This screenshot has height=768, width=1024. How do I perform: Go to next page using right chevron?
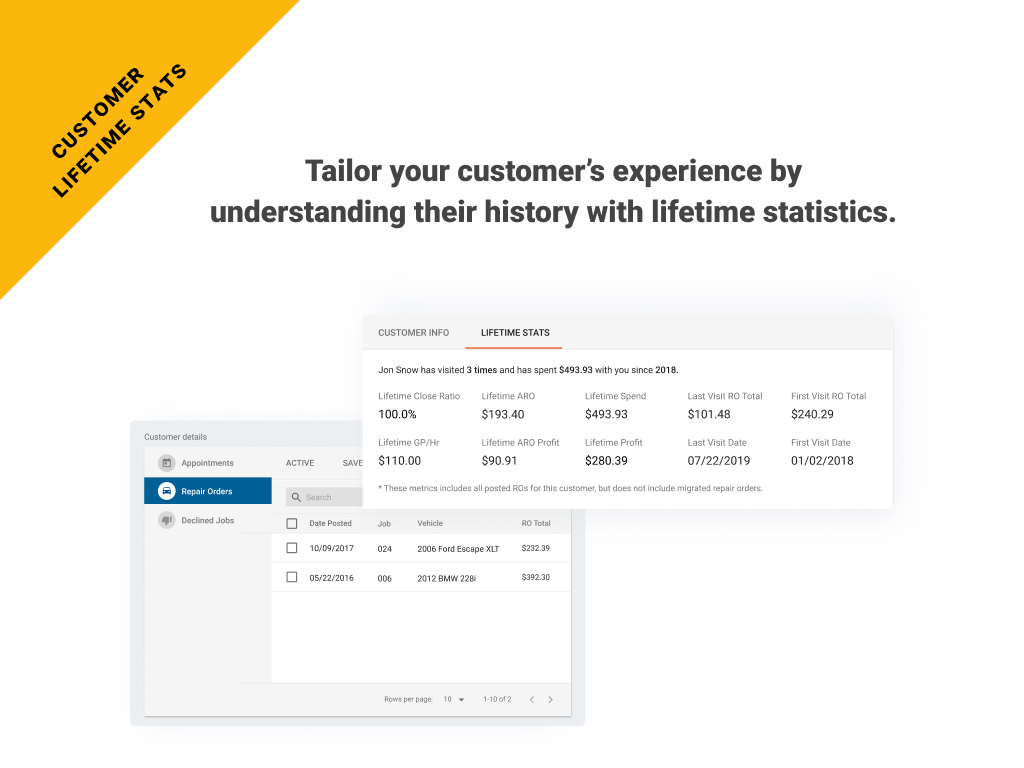[x=549, y=699]
